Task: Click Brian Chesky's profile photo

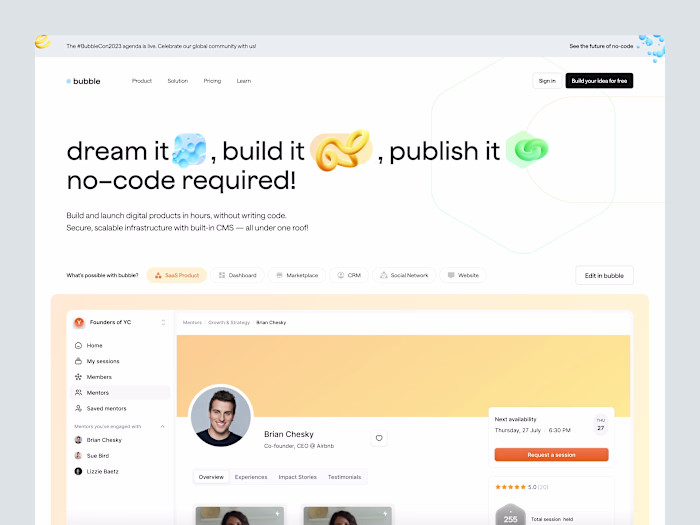Action: [221, 417]
